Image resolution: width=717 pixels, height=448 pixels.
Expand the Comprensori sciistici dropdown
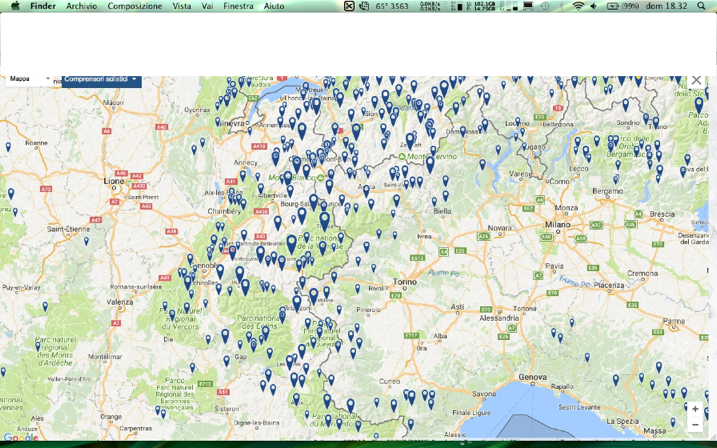[102, 80]
